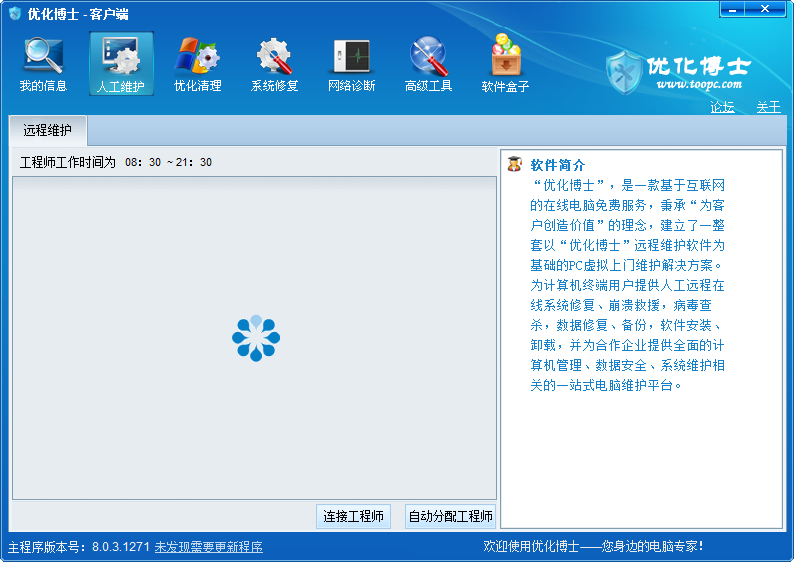Open the 网络诊断 network diagnostics
Viewport: 794px width, 562px height.
(x=351, y=64)
